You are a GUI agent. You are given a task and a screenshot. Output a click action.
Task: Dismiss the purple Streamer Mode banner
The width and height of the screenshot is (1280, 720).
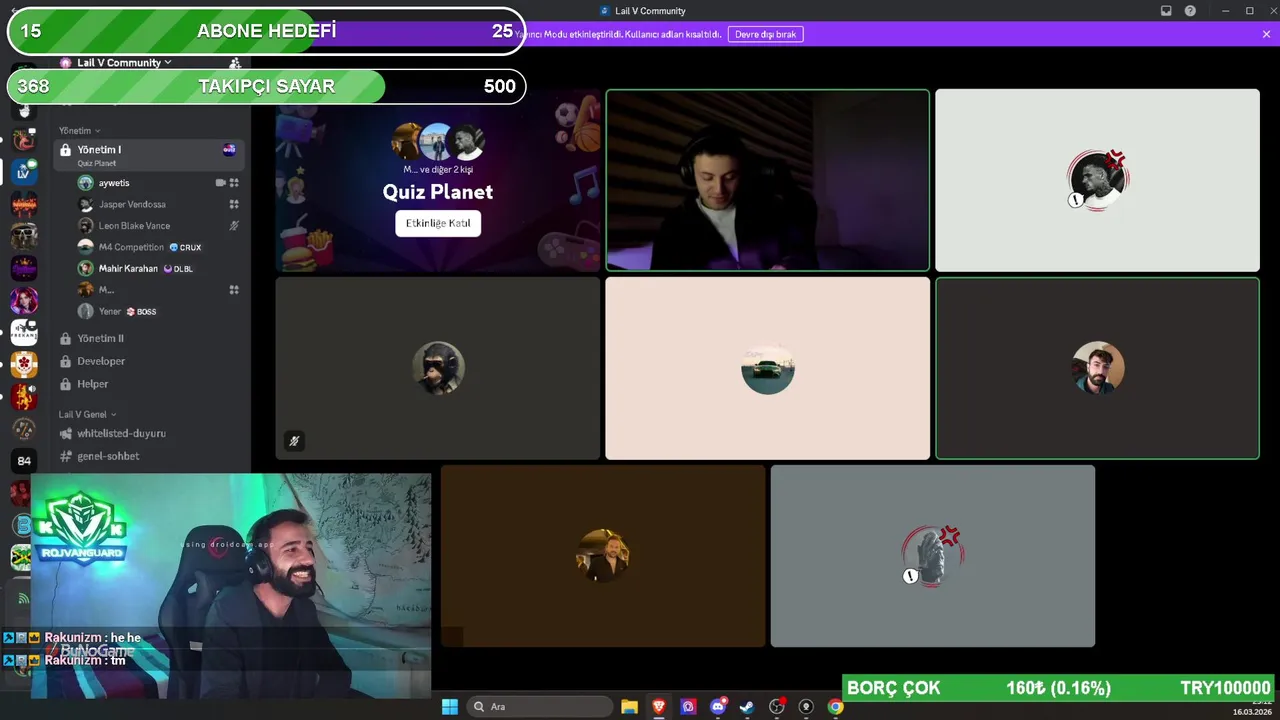tap(1266, 34)
